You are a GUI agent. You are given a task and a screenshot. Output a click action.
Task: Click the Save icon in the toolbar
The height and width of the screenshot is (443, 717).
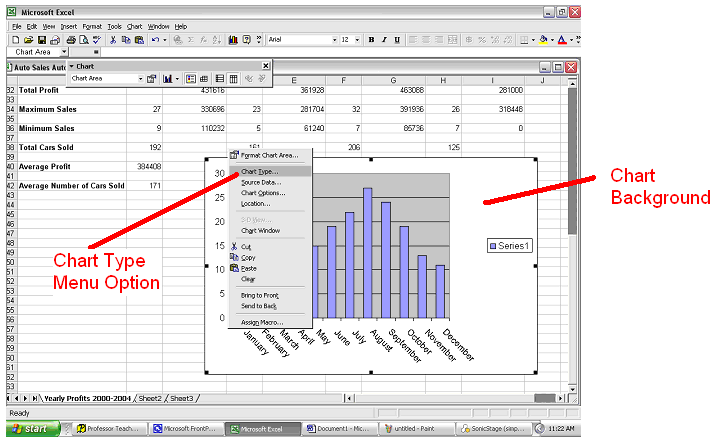point(41,40)
